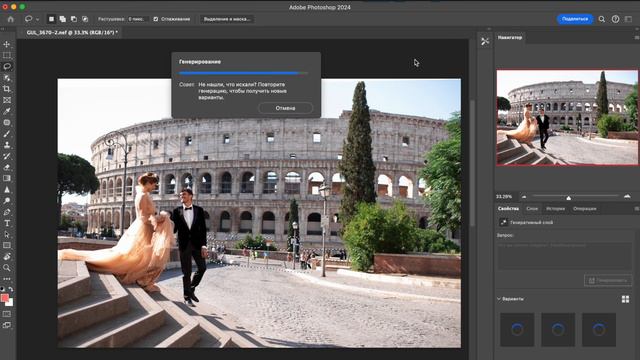Select the Path Selection tool
Screen dimensions: 640x360
coord(7,234)
